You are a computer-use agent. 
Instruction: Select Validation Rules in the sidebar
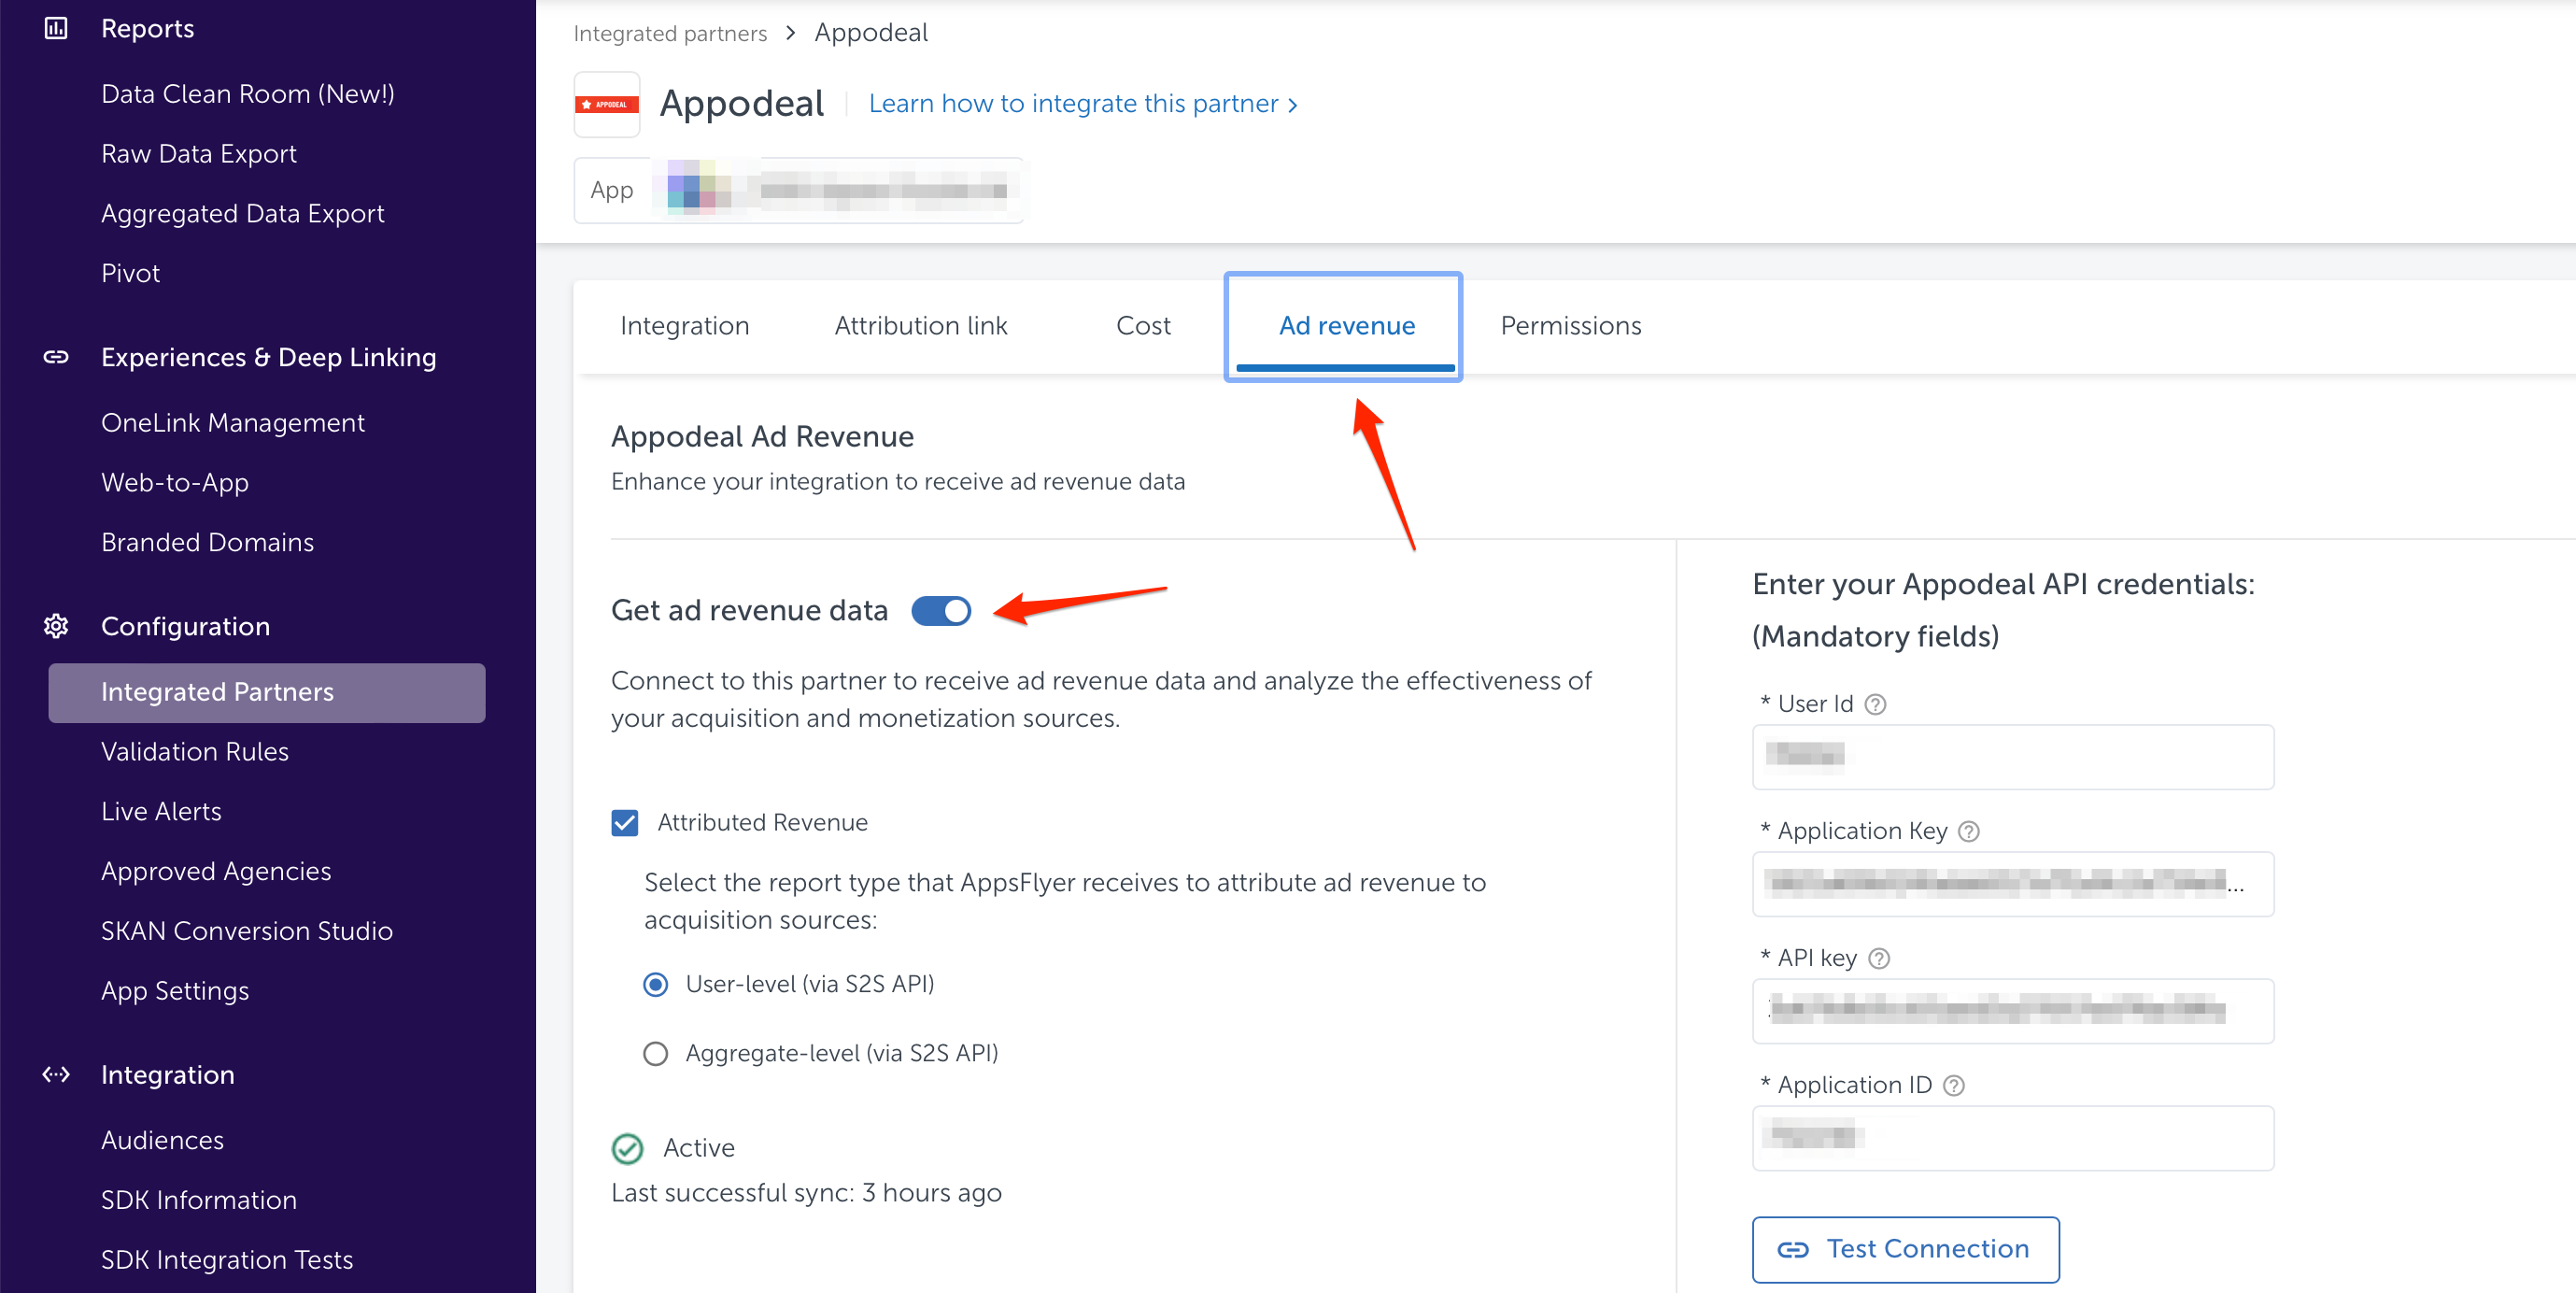[x=195, y=751]
